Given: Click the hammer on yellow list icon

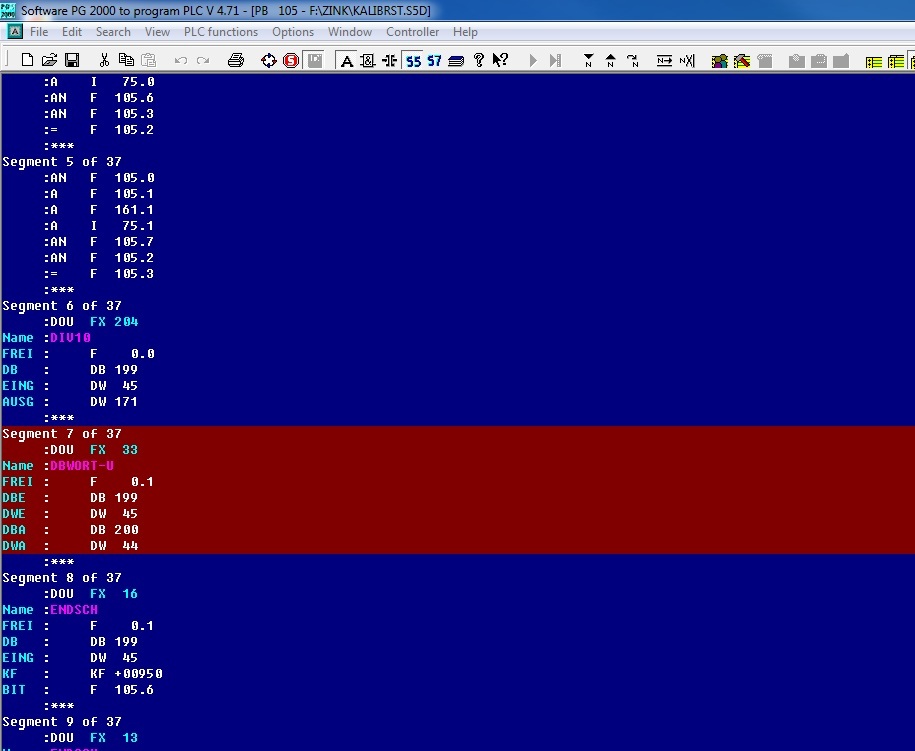Looking at the screenshot, I should [x=742, y=60].
